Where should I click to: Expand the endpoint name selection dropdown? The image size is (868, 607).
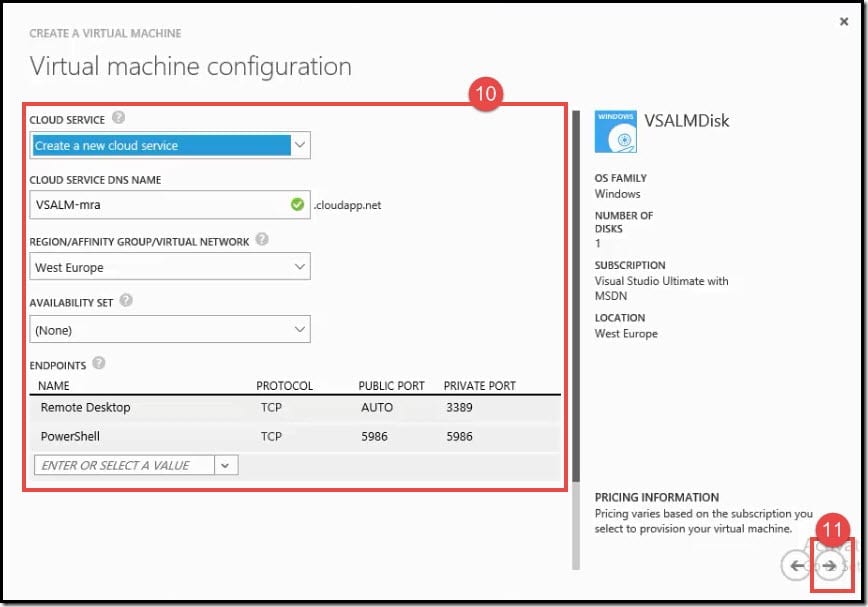[225, 465]
